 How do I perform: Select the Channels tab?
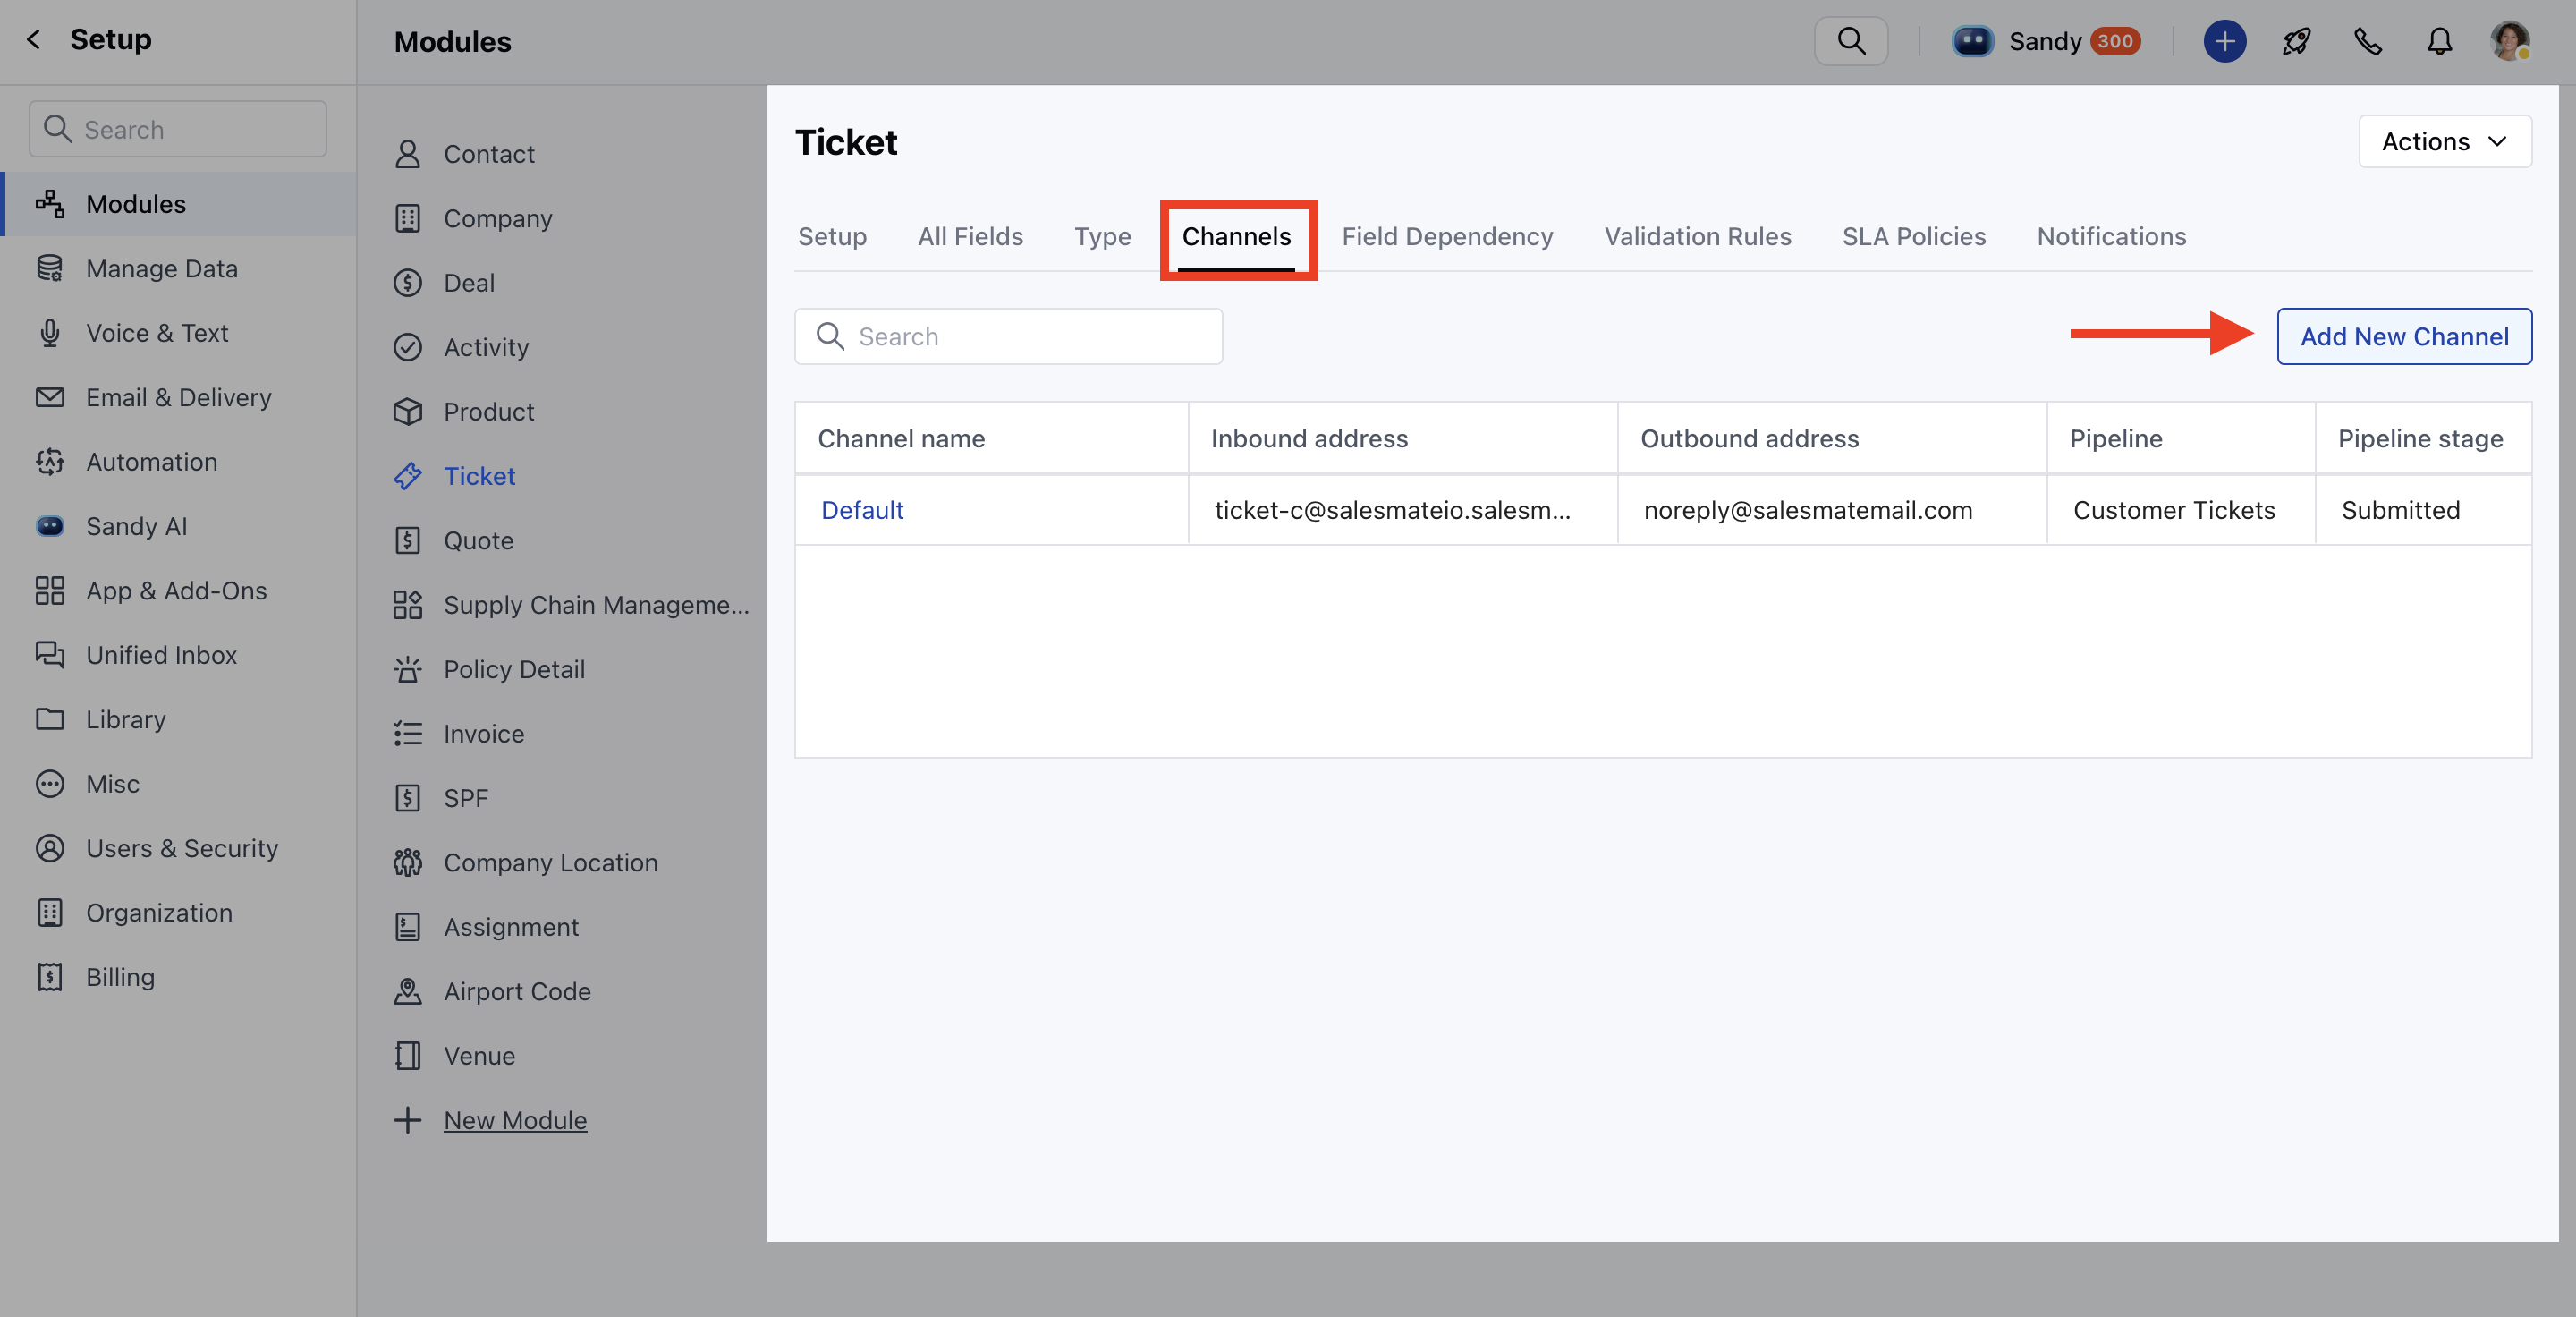[1237, 237]
